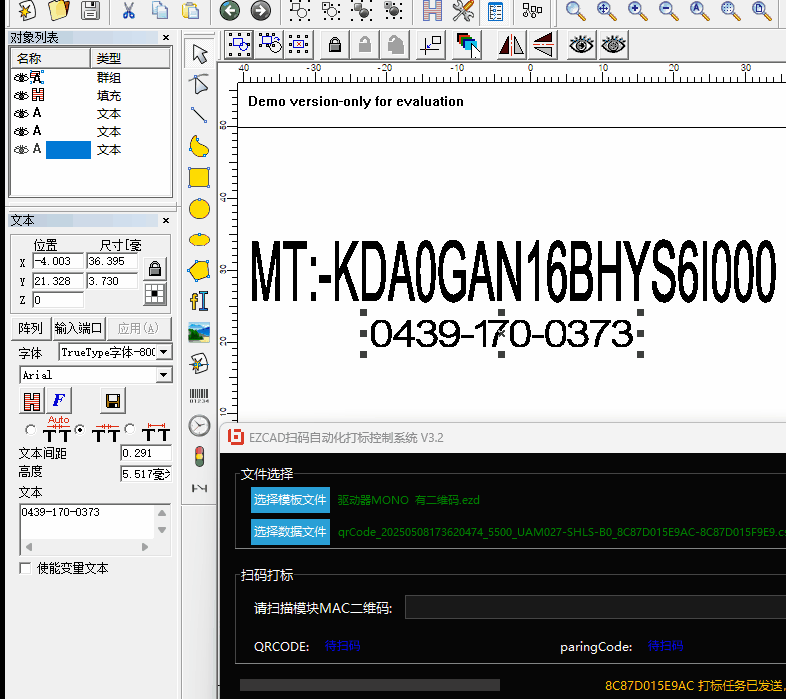Screen dimensions: 786x699
Task: Click the 0439-170-0373 text on canvas
Action: click(x=501, y=334)
